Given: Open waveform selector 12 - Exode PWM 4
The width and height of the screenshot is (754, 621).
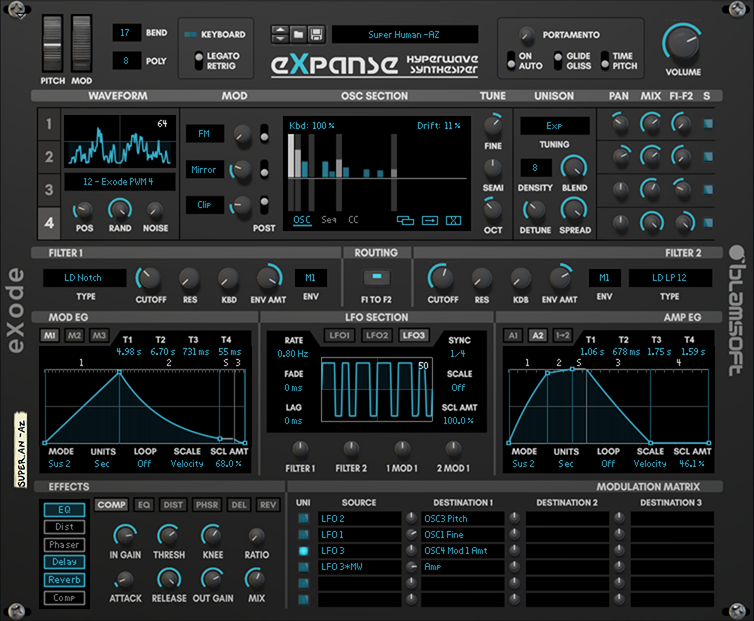Looking at the screenshot, I should [x=119, y=182].
